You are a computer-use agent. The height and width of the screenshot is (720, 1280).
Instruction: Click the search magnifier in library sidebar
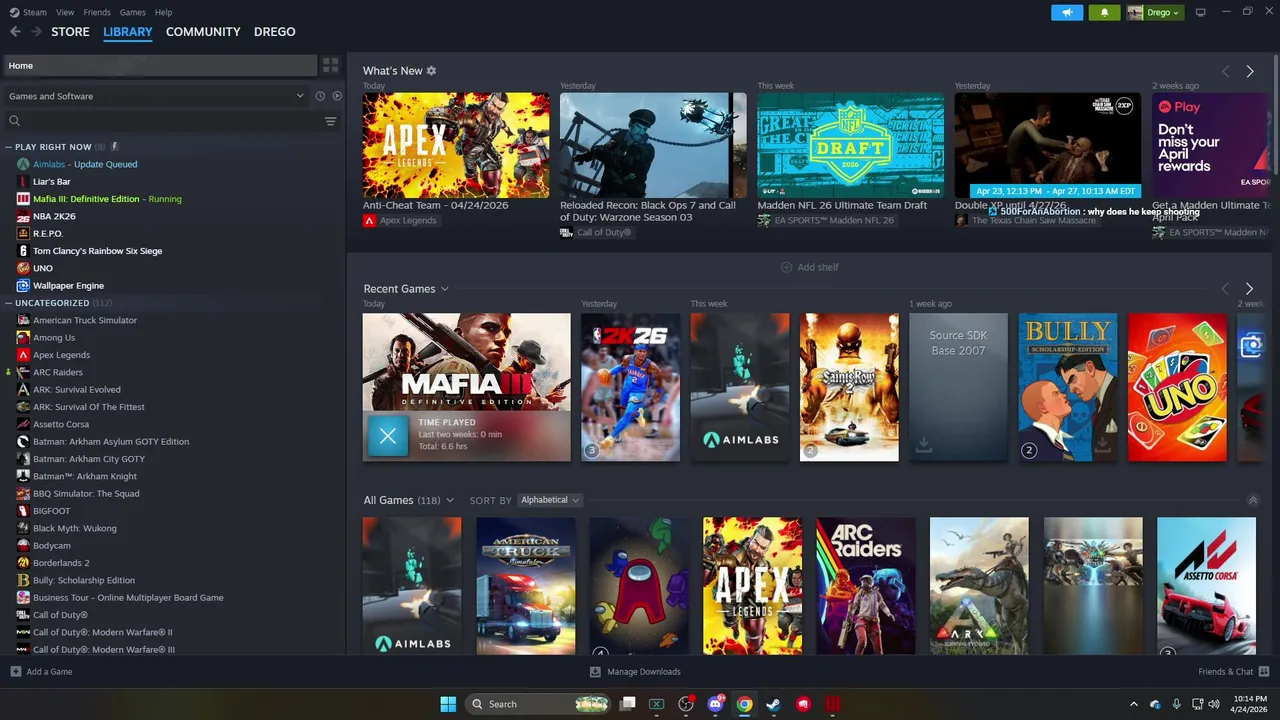pyautogui.click(x=14, y=121)
